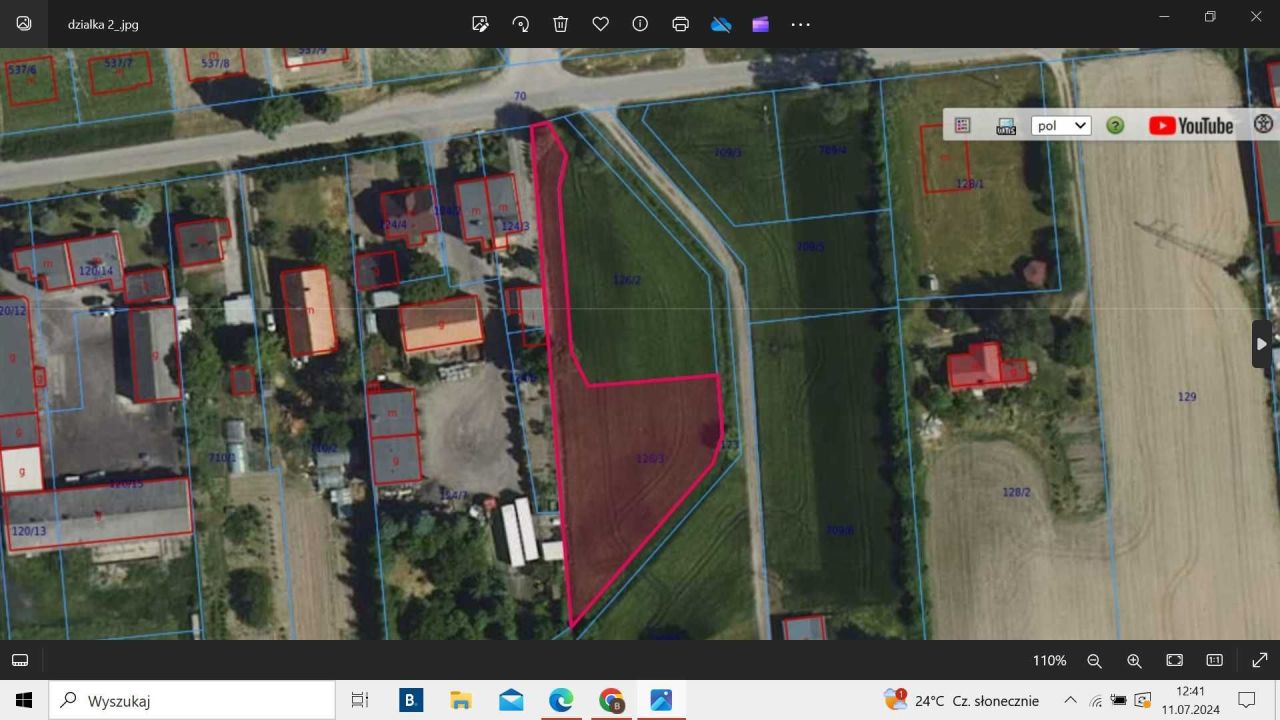Toggle the filmstrip panel at bottom left
1280x720 pixels.
coord(20,660)
